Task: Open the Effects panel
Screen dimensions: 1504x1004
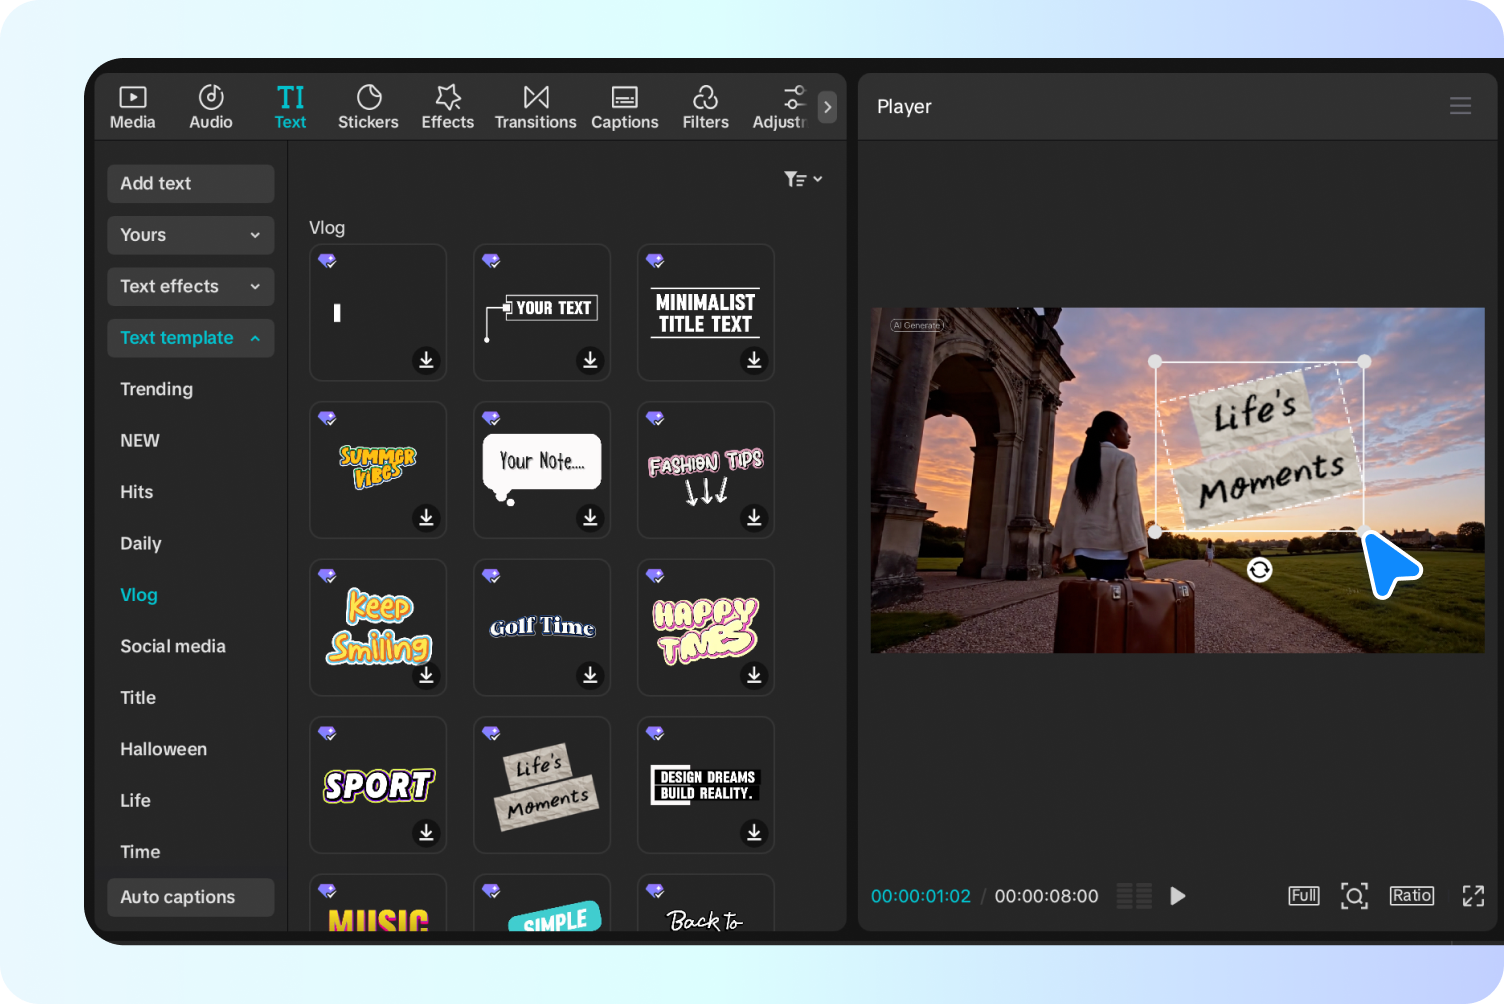Action: pos(447,106)
